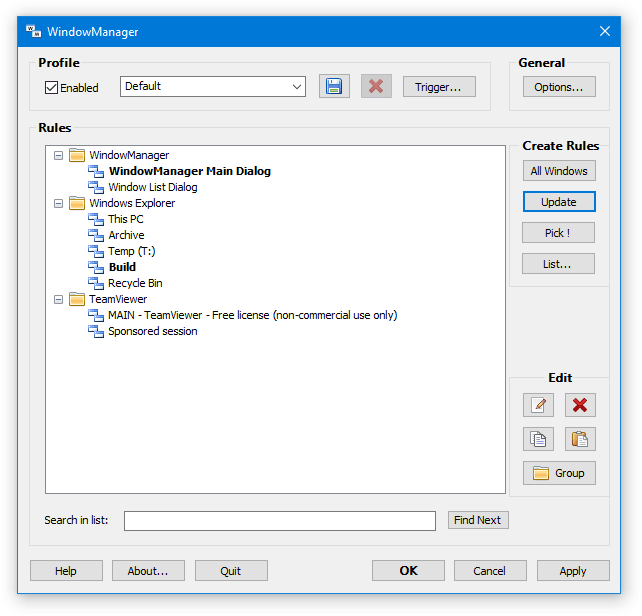This screenshot has height=616, width=642.
Task: Click the WindowManager title bar app icon
Action: pyautogui.click(x=34, y=31)
